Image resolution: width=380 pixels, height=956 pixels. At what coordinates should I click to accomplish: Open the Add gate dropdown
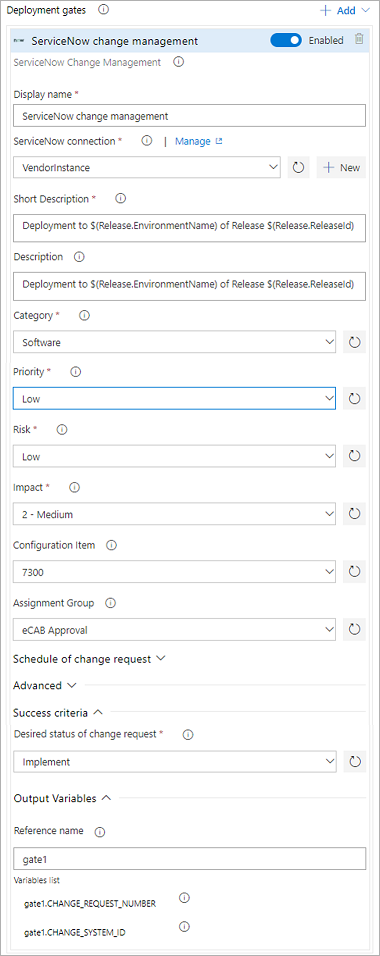click(345, 10)
